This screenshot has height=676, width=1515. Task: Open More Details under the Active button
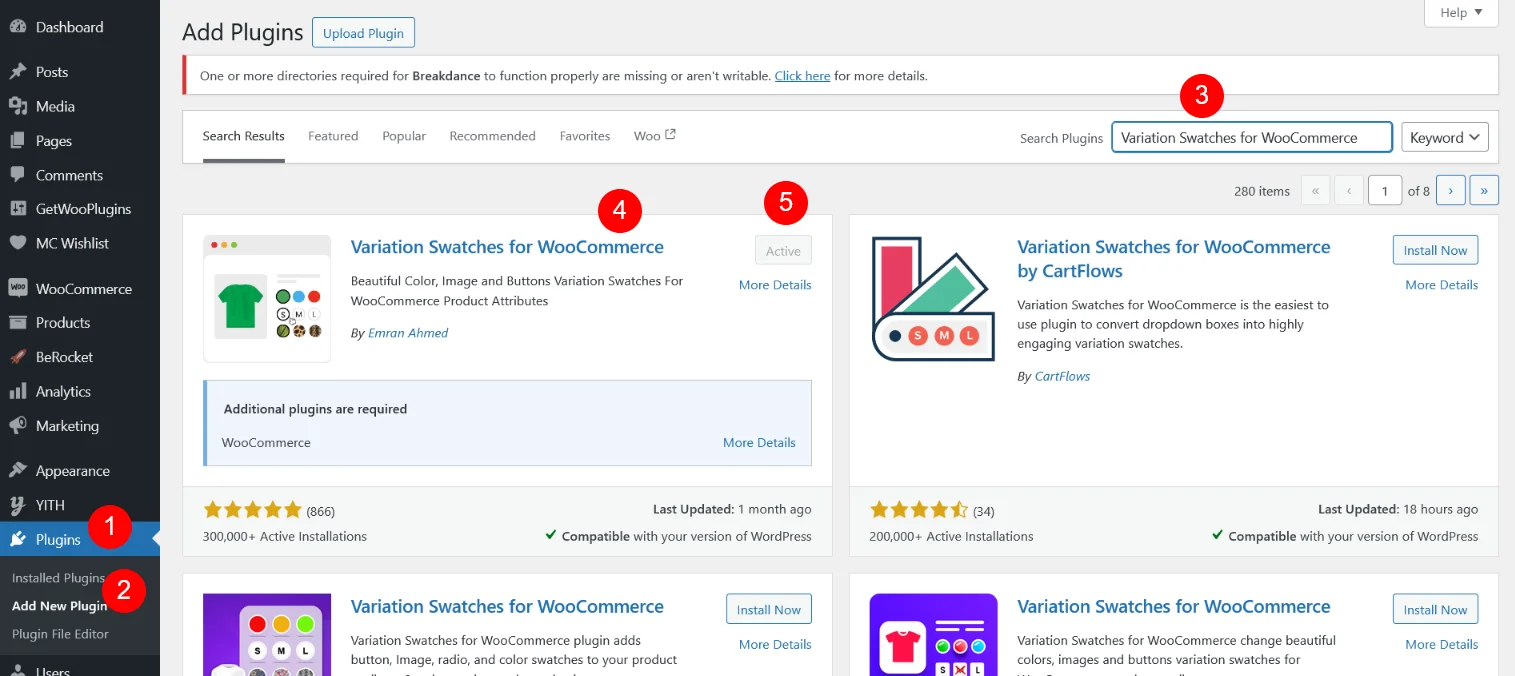[x=775, y=285]
